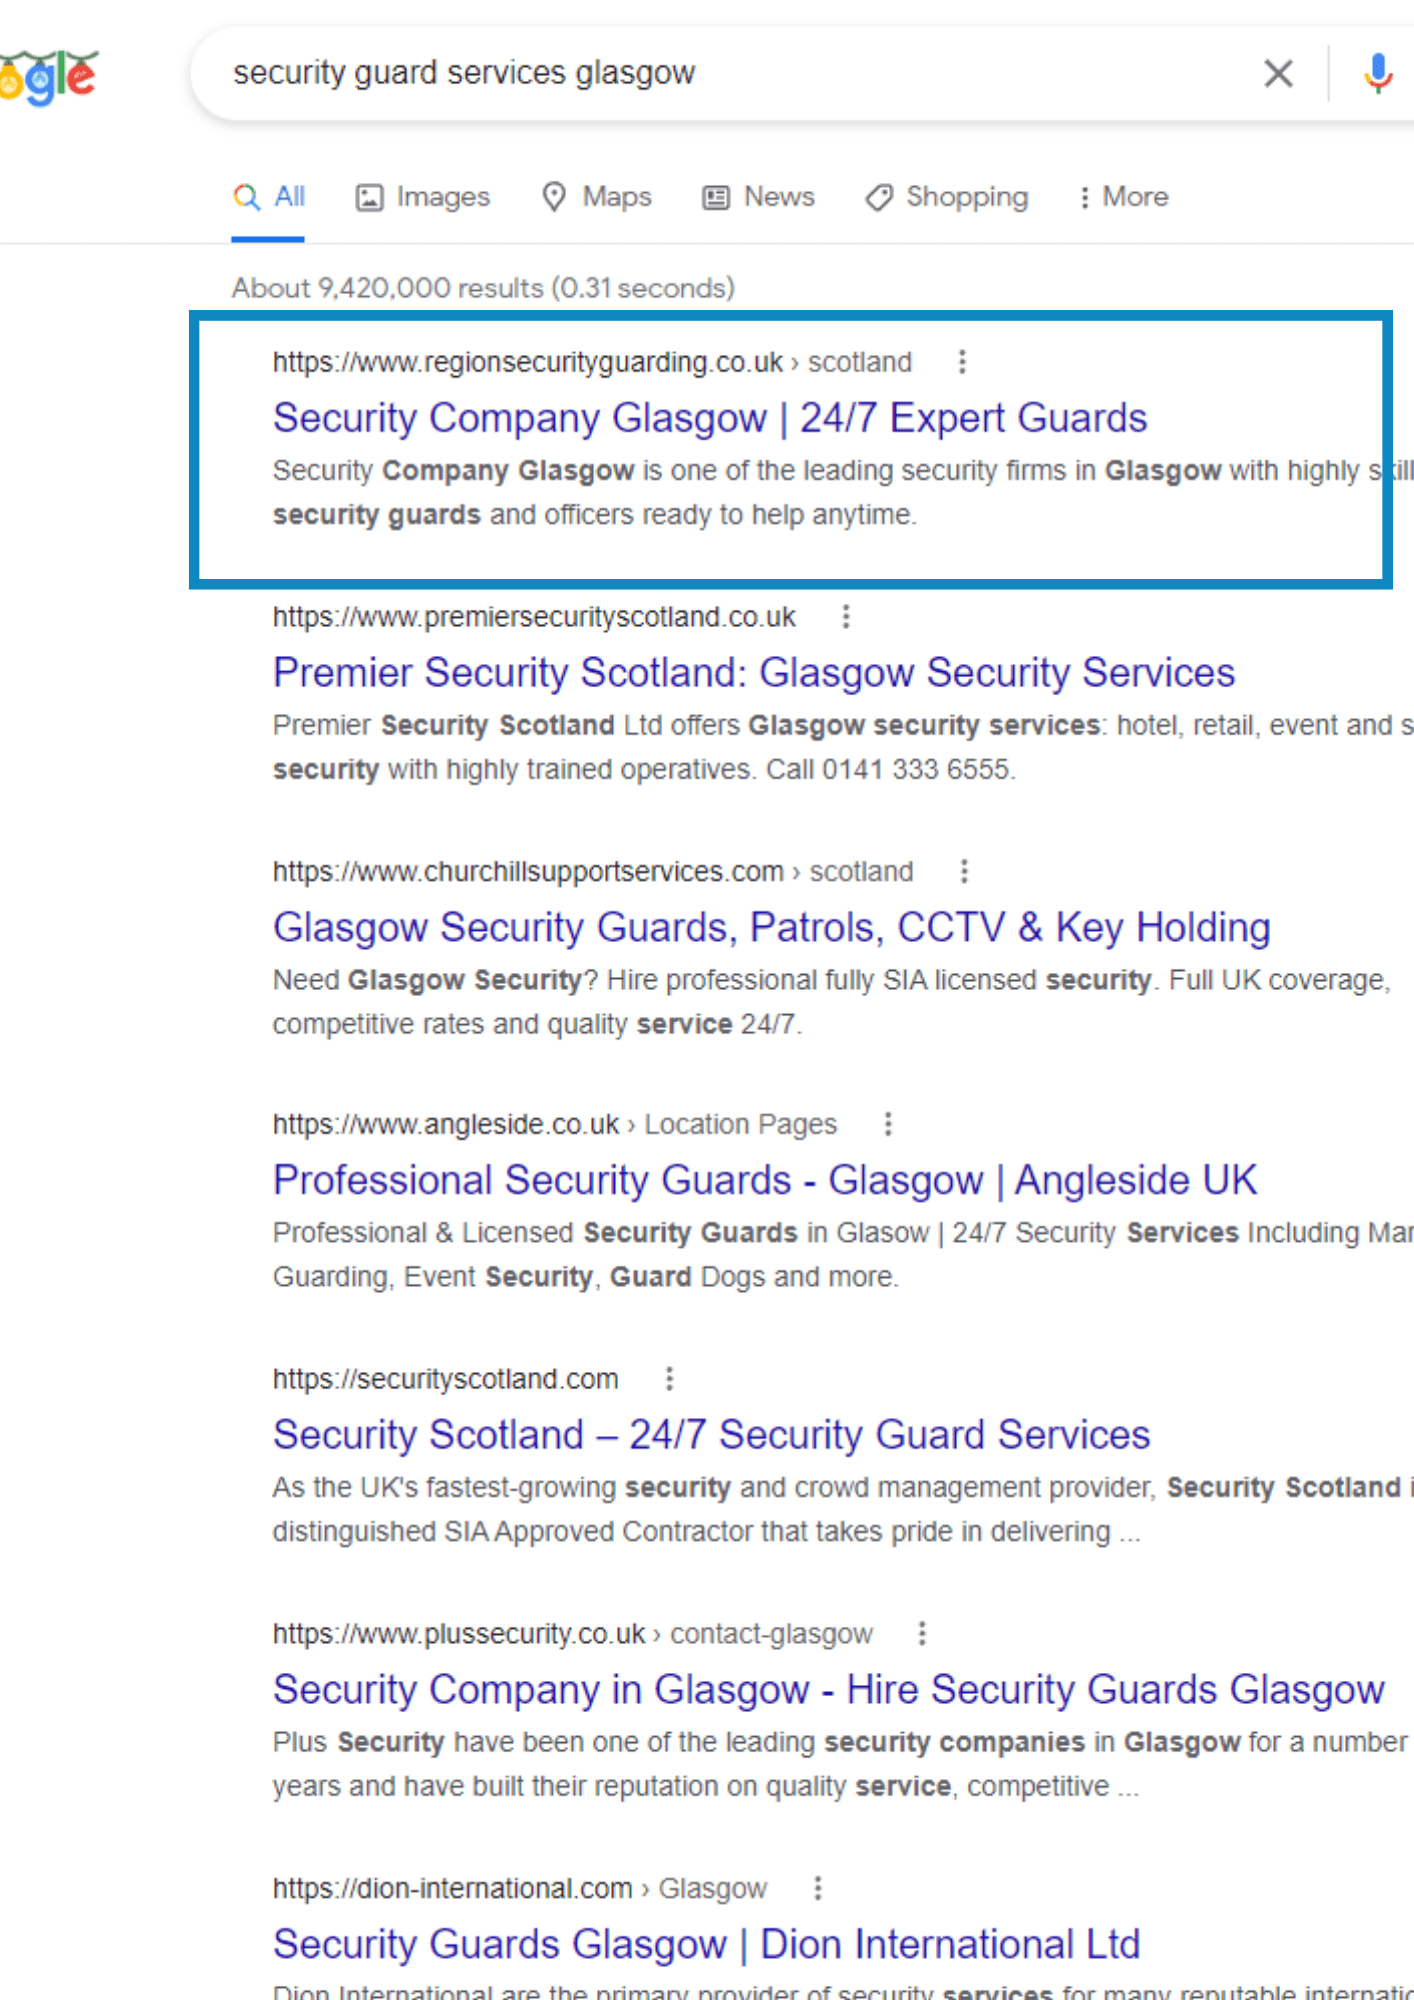Clear the search box with X icon

(x=1278, y=73)
